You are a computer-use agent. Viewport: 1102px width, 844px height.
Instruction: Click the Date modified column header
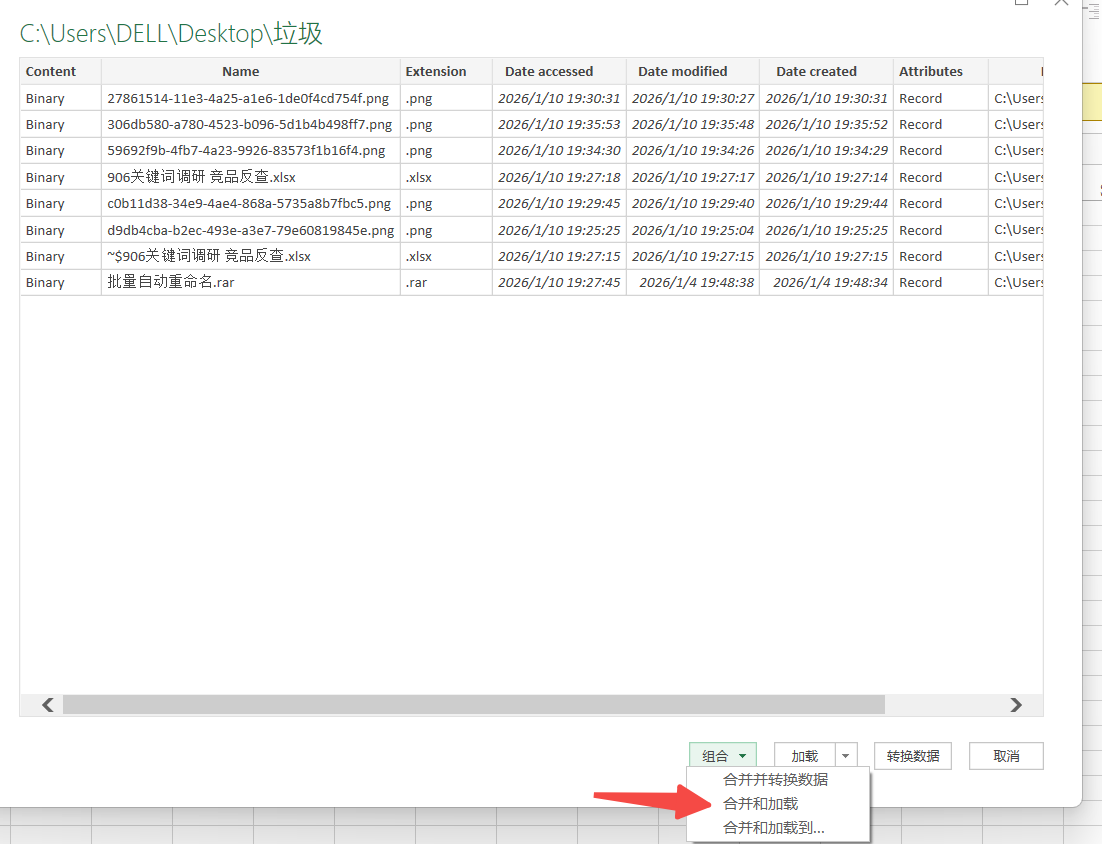coord(682,71)
